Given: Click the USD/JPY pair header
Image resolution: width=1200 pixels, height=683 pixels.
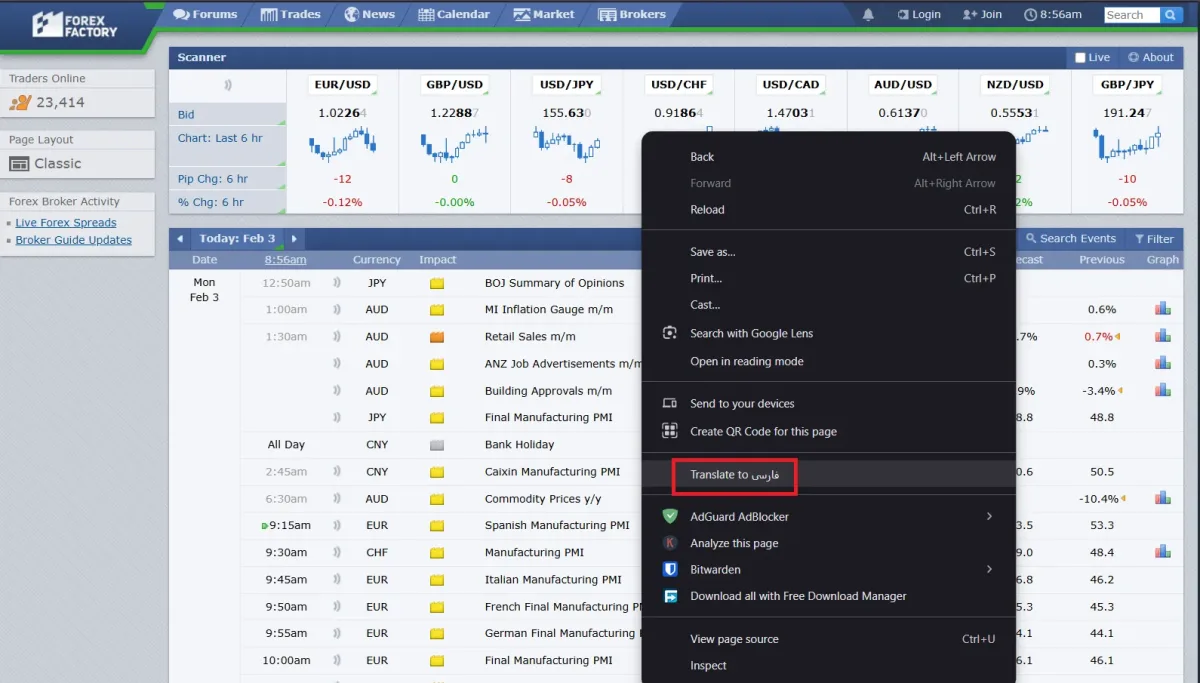Looking at the screenshot, I should (x=566, y=85).
